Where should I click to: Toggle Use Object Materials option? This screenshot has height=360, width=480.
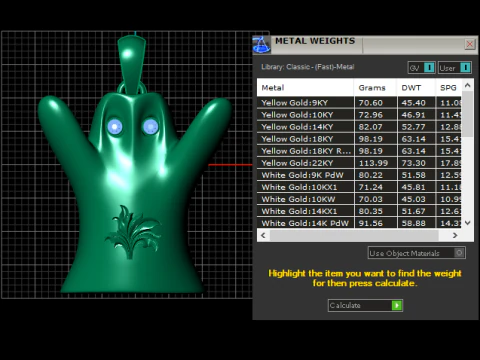click(x=417, y=253)
